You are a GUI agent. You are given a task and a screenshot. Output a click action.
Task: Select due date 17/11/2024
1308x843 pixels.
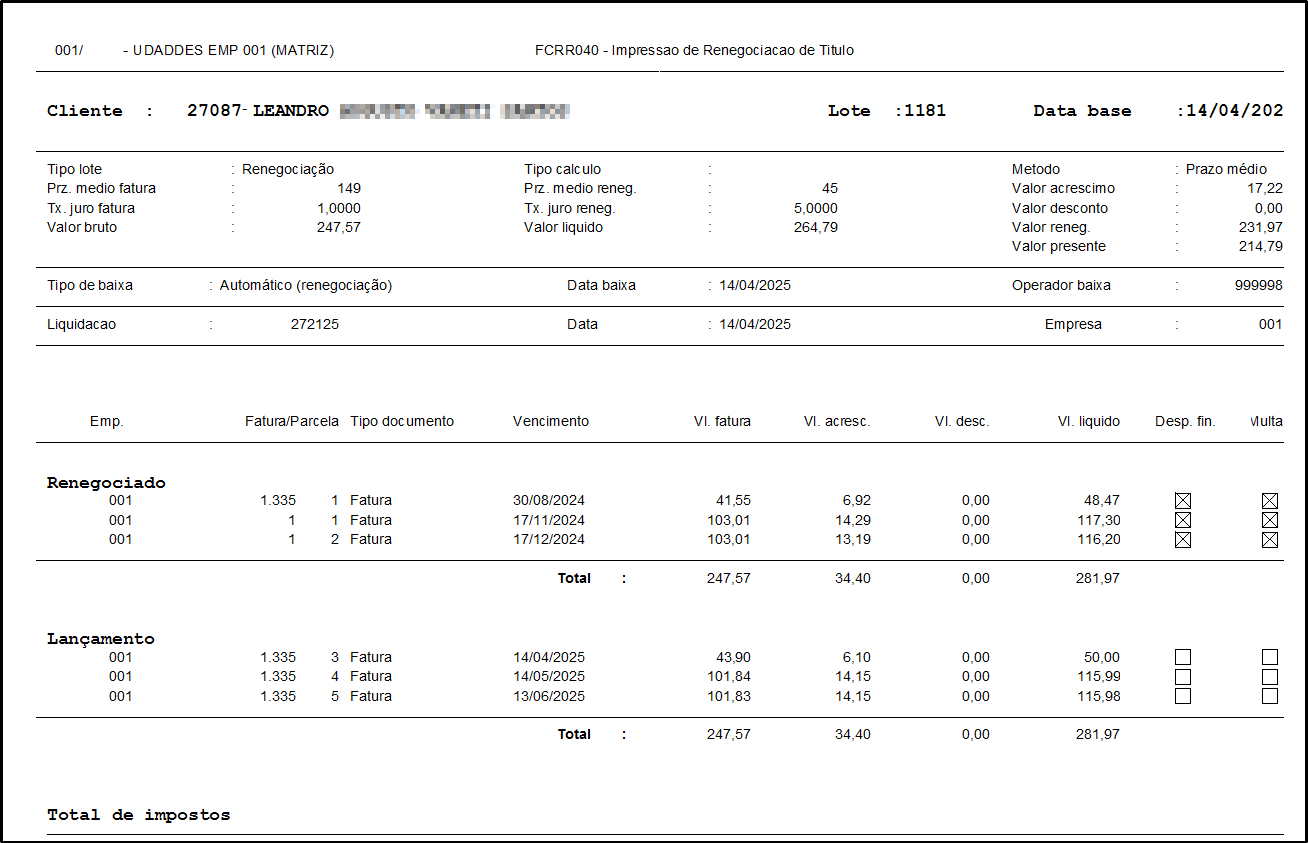coord(549,520)
